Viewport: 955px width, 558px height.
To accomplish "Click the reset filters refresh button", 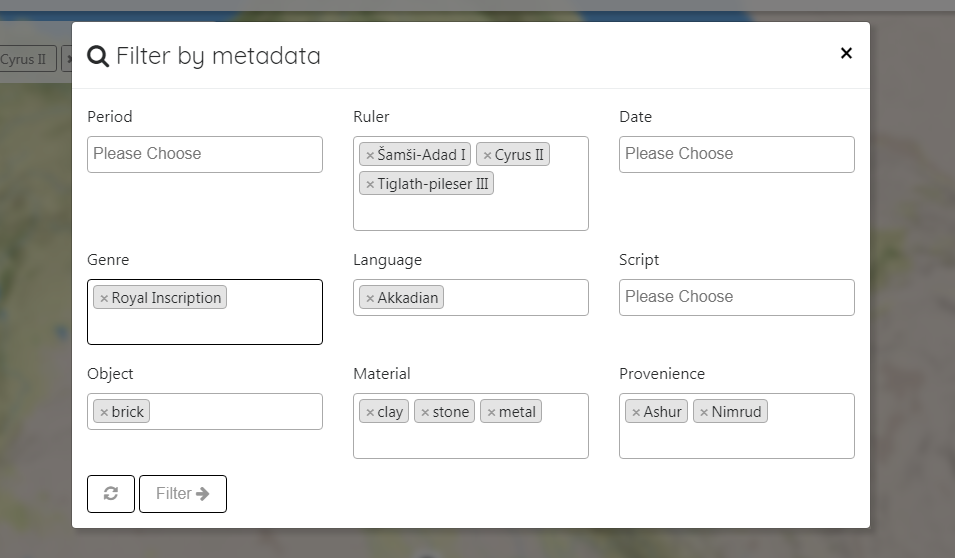I will pyautogui.click(x=111, y=494).
